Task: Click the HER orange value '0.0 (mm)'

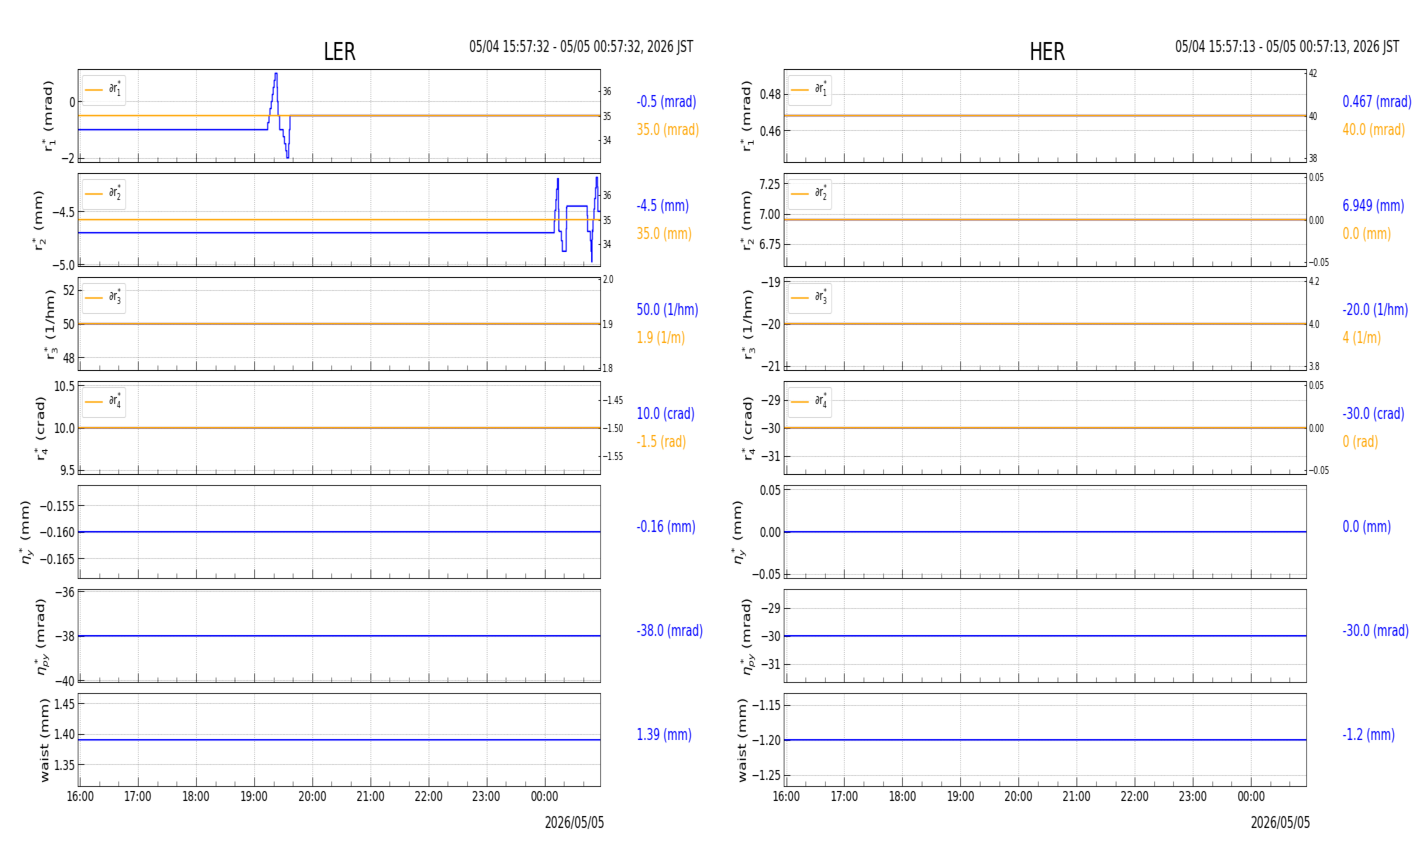Action: (1366, 234)
